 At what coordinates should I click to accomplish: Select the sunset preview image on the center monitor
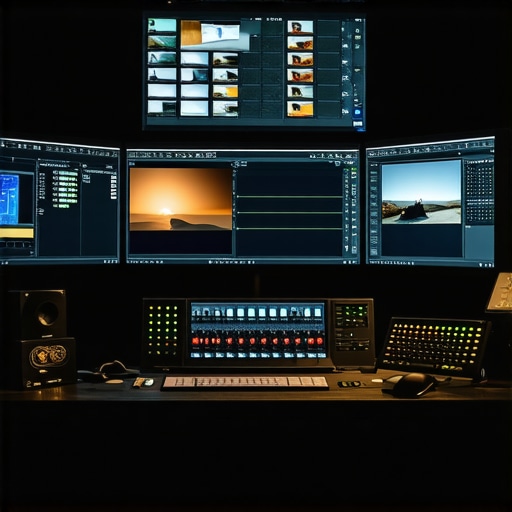tap(180, 199)
